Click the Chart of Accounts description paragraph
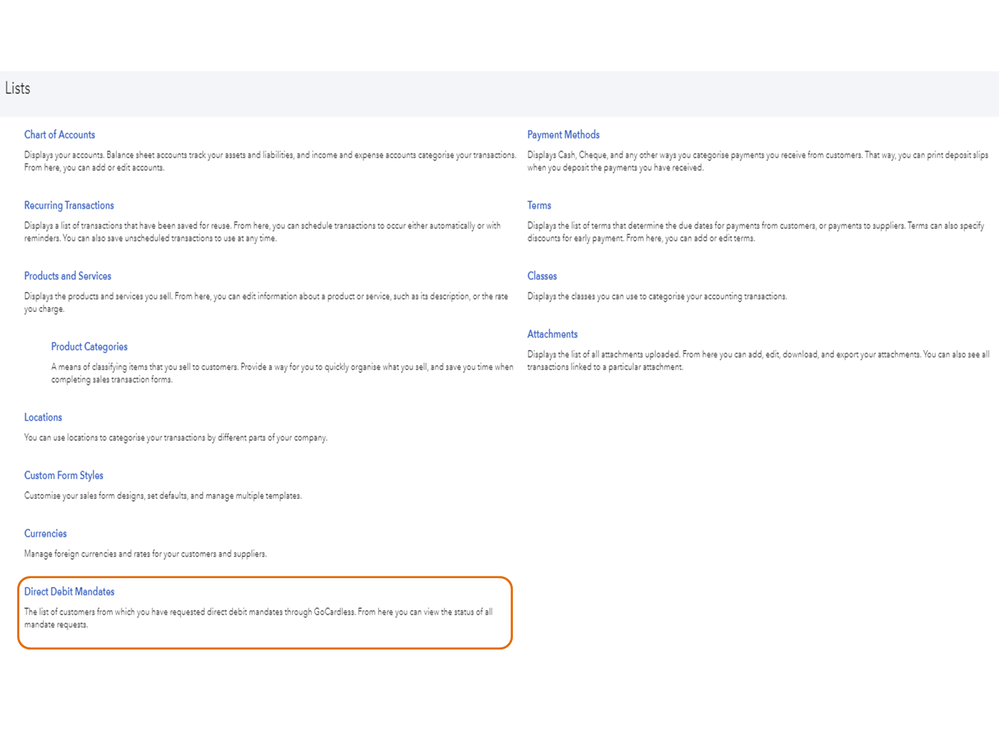The height and width of the screenshot is (749, 999). 270,161
